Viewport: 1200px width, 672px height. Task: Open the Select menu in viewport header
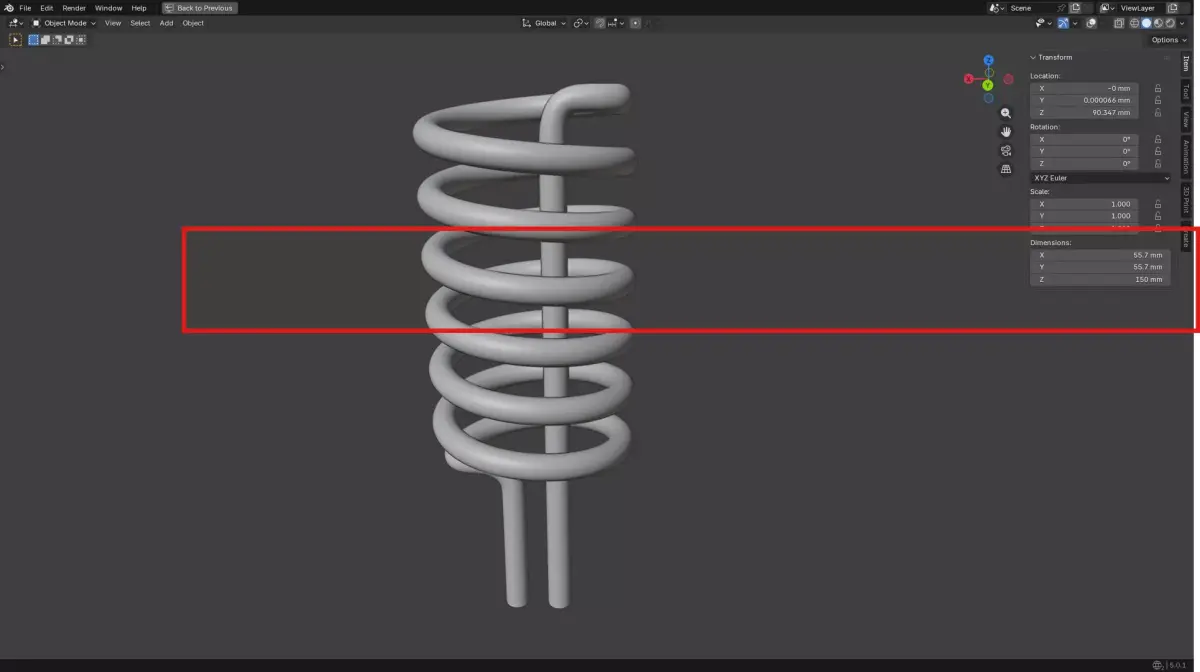pyautogui.click(x=140, y=23)
